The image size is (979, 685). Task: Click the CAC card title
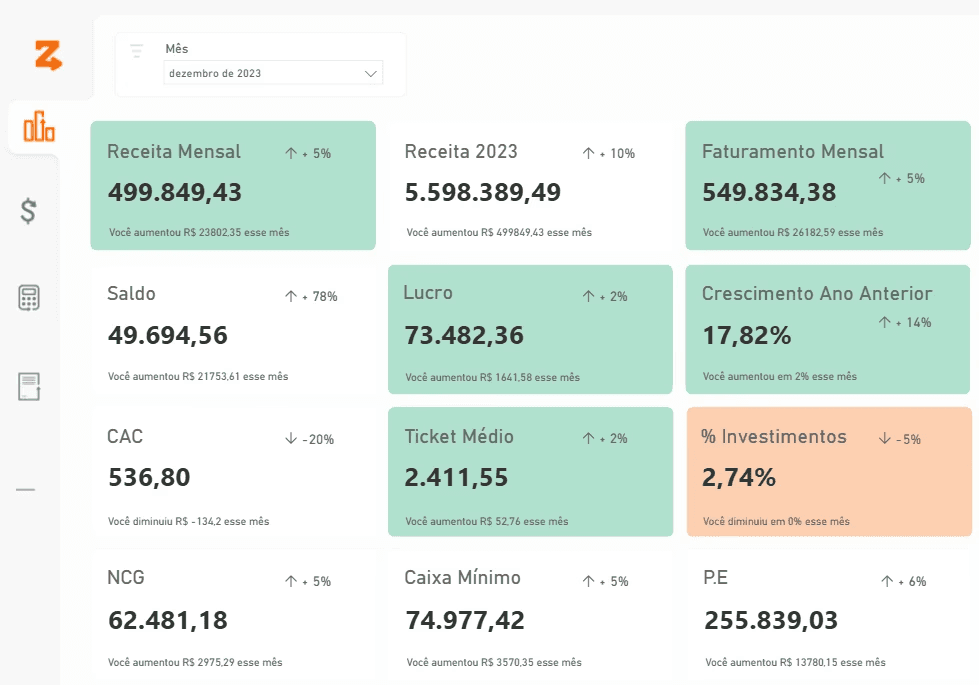(125, 436)
